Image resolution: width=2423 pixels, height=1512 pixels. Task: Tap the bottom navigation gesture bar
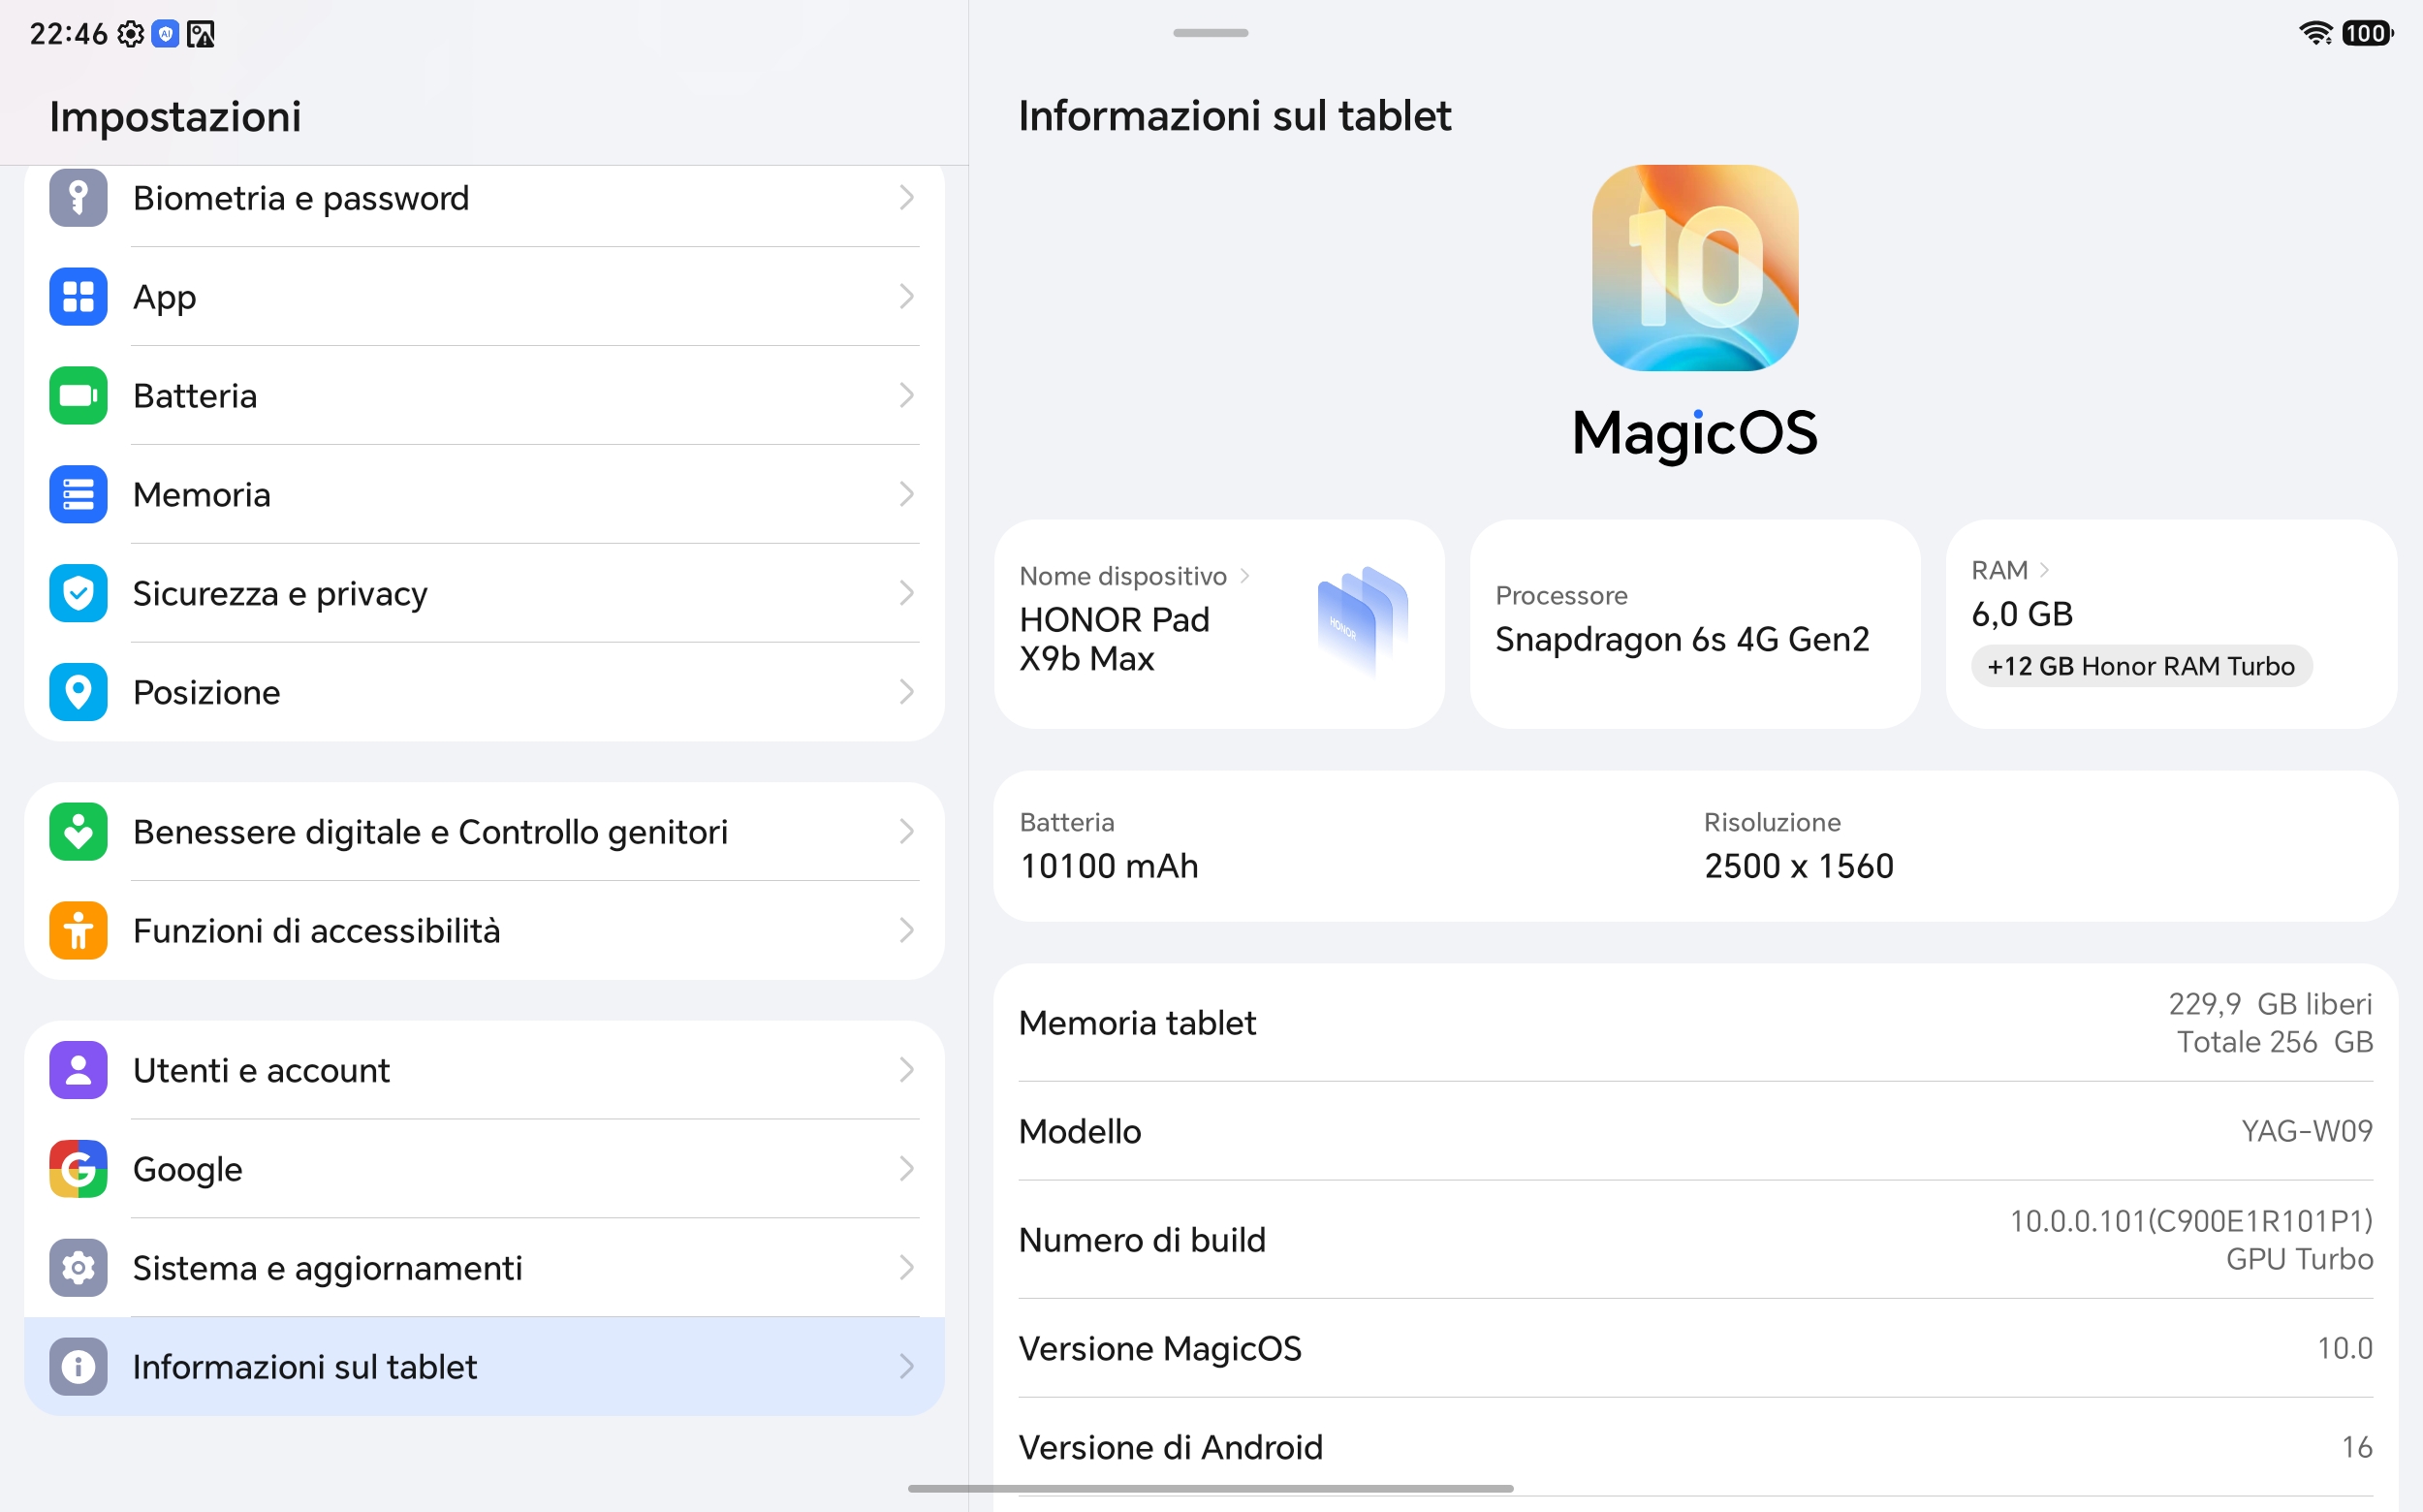click(1210, 1489)
